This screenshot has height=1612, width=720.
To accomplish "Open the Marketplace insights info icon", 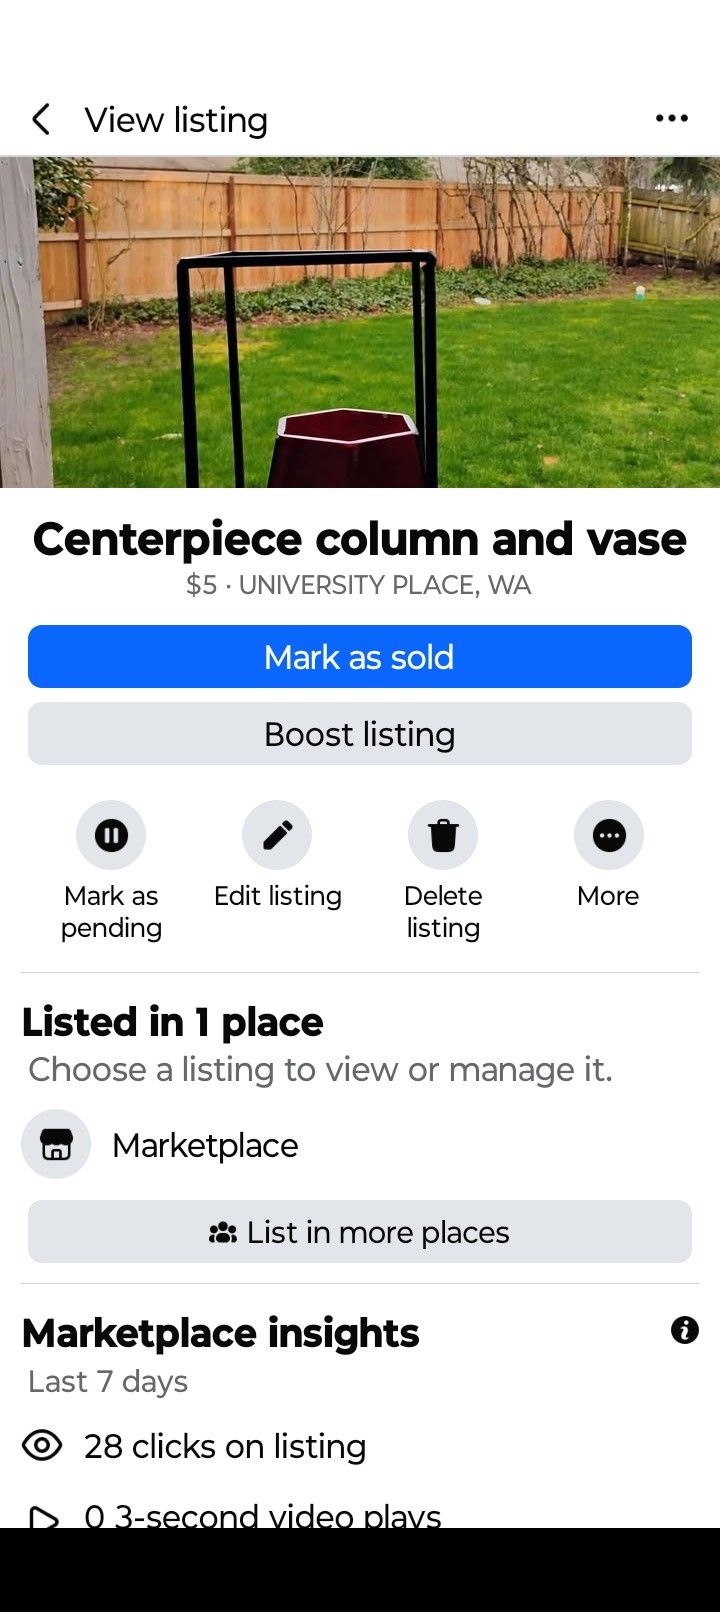I will (x=685, y=1330).
